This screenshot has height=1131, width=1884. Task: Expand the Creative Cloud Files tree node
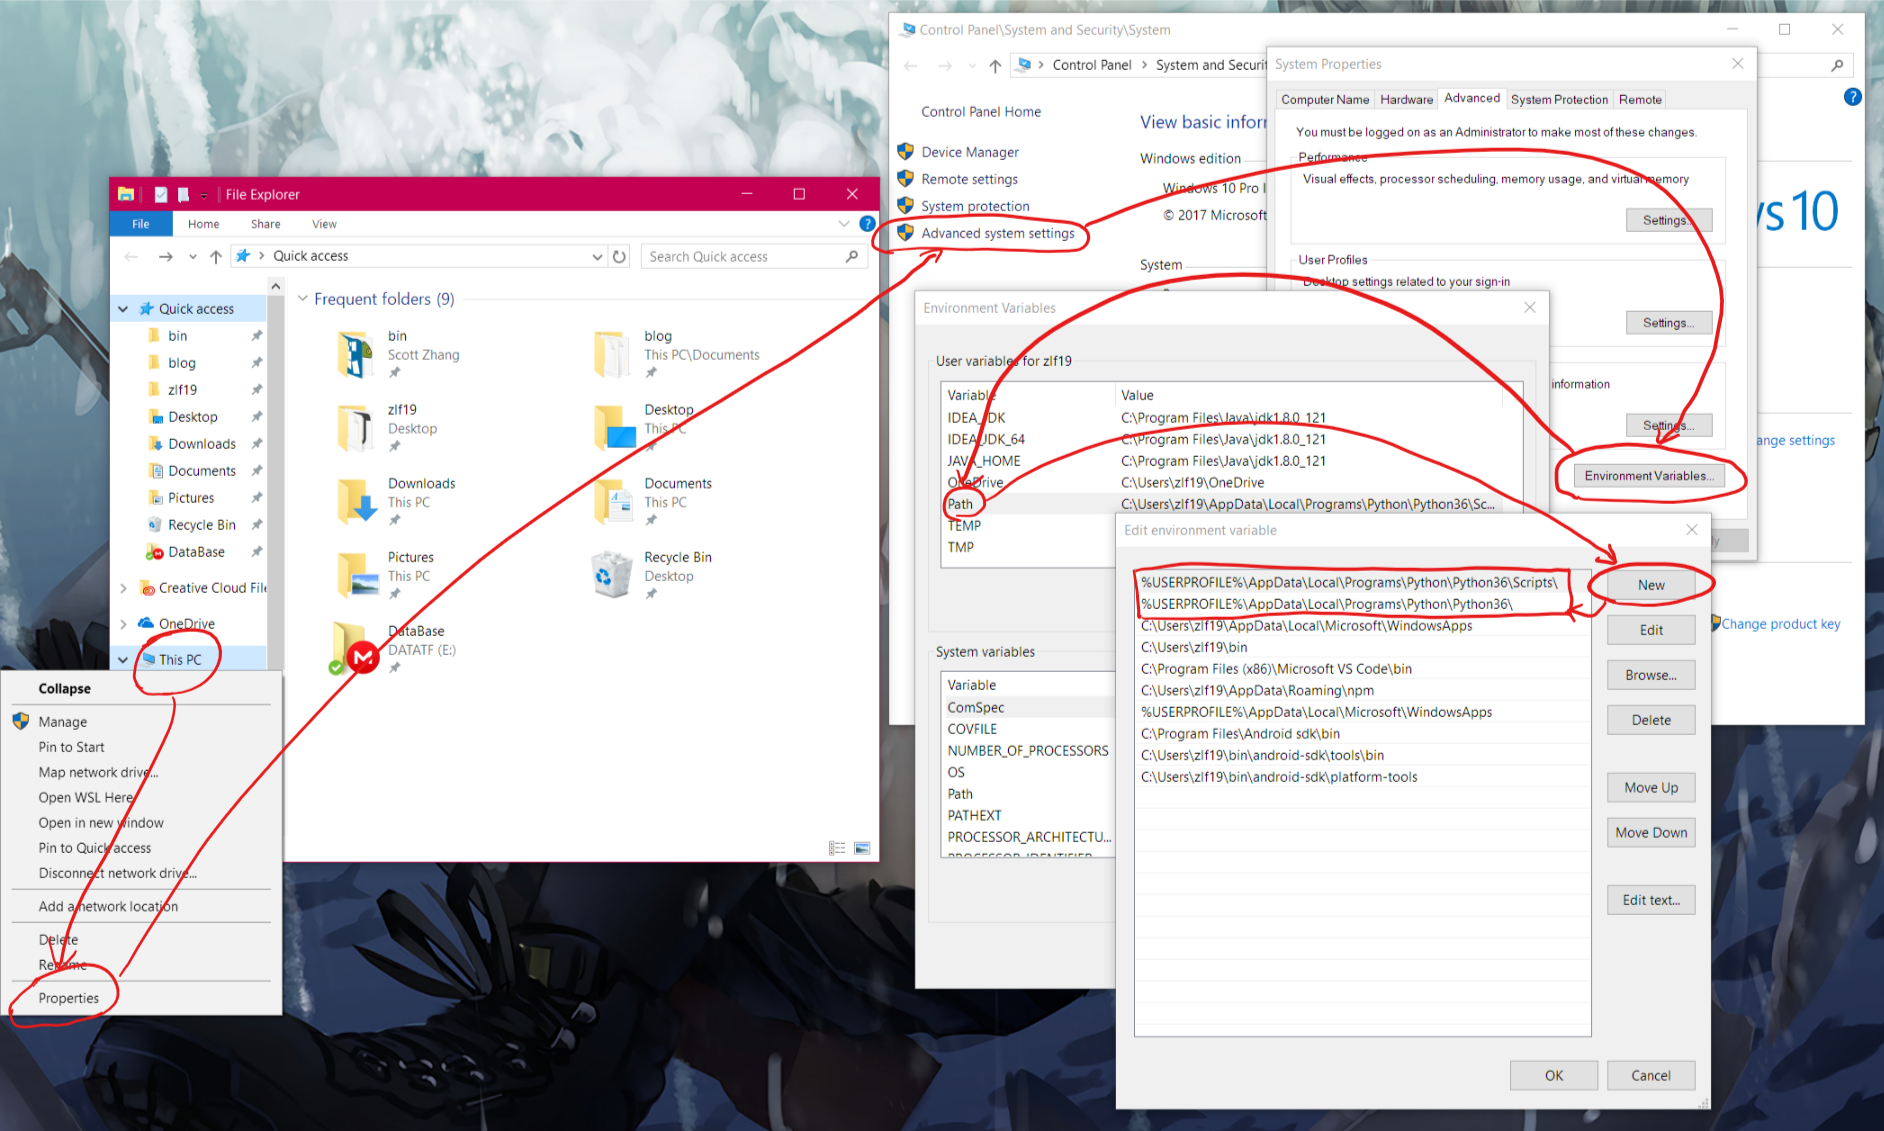pos(124,588)
